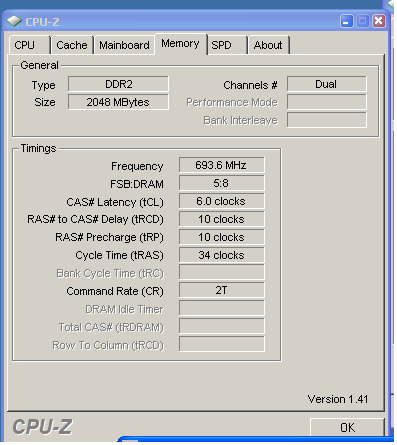Click the disabled maximize button
Viewport: 397px width, 445px height.
pyautogui.click(x=363, y=21)
